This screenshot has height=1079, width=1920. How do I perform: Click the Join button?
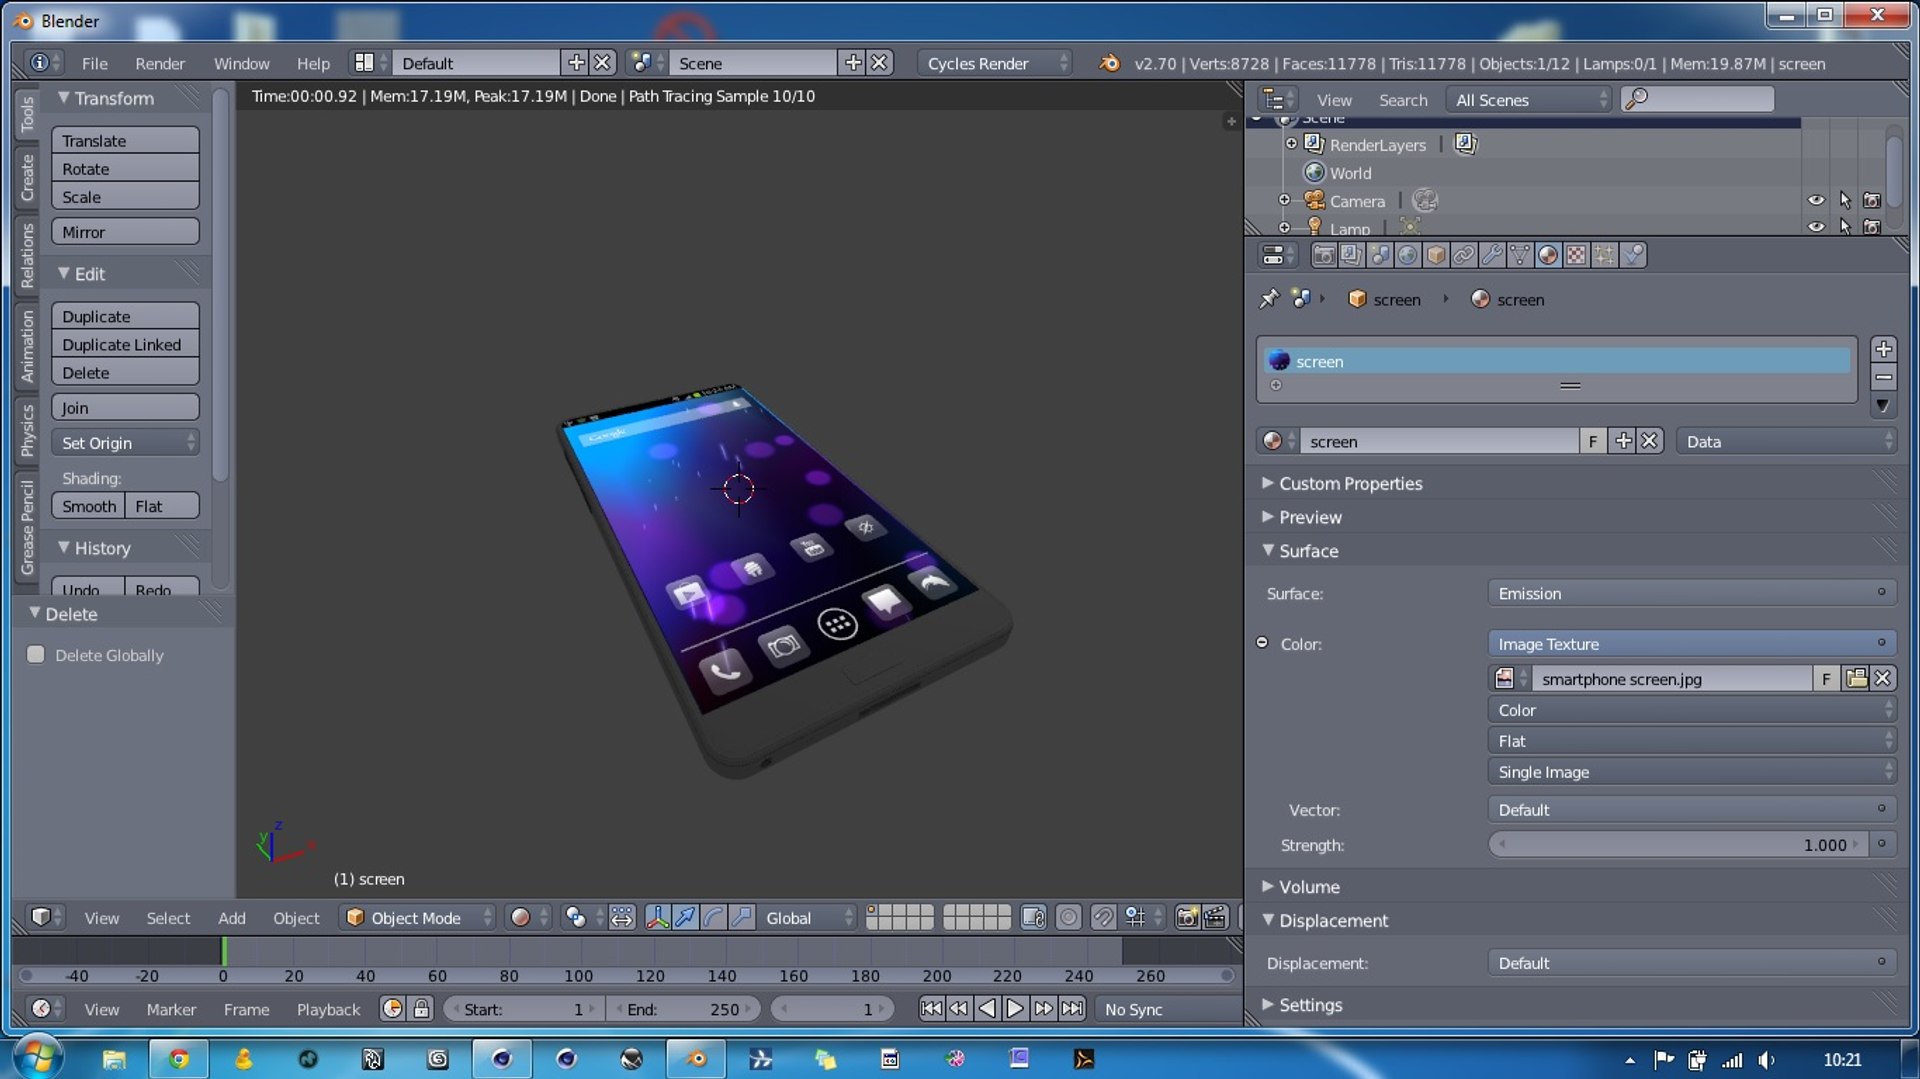pyautogui.click(x=125, y=408)
